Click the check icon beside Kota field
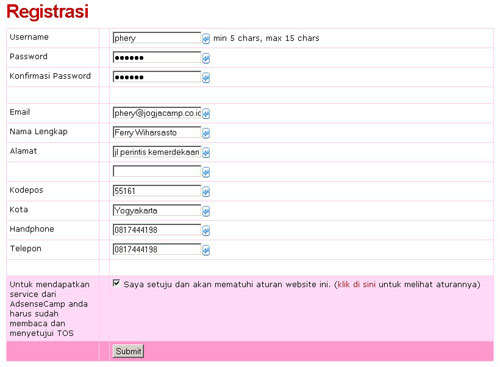500x367 pixels. [206, 211]
